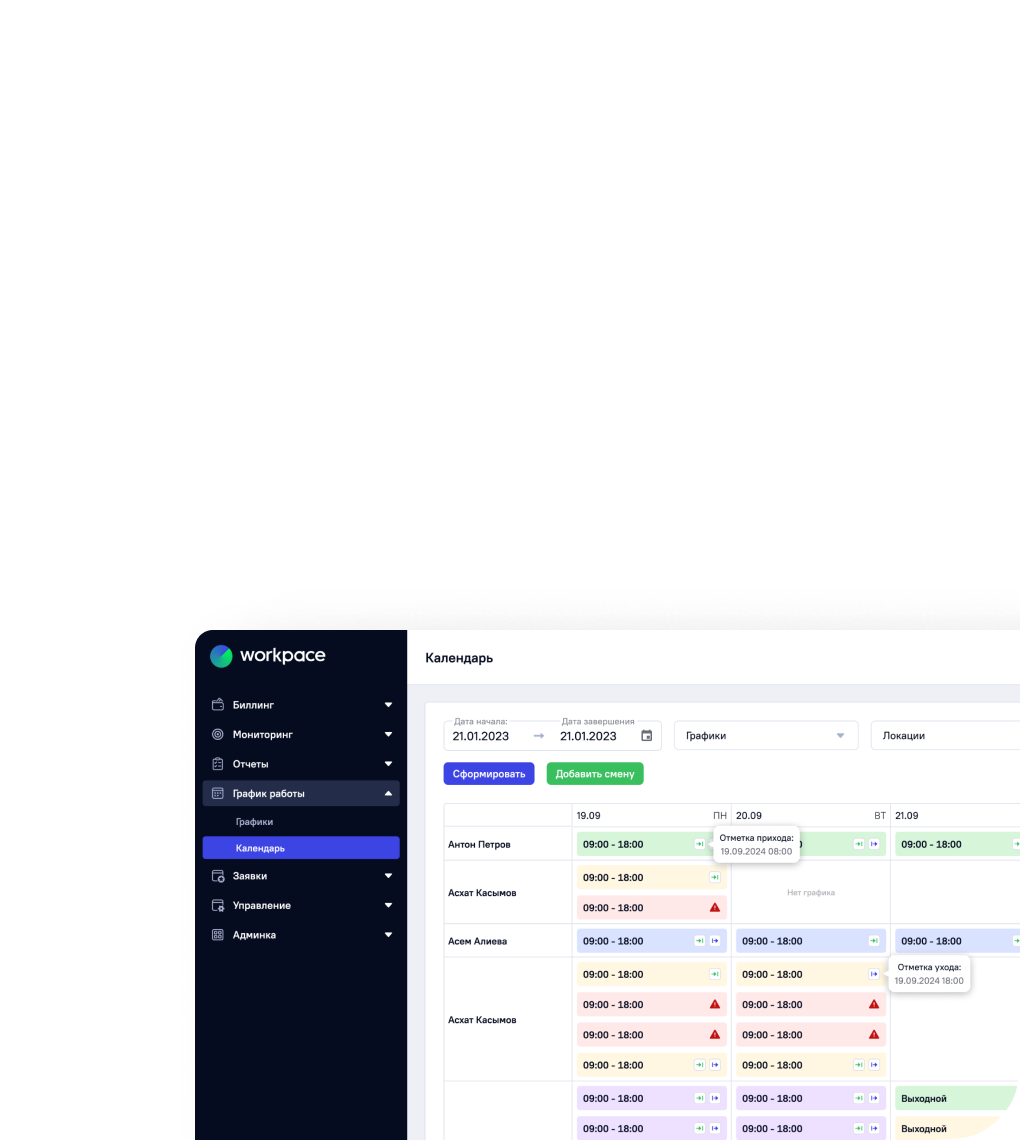Click the Дата начала input field
The image size is (1020, 1140).
485,736
